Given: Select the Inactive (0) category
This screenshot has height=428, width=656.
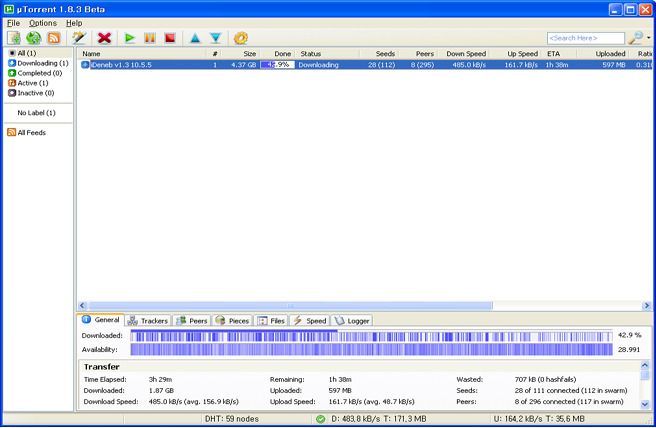Looking at the screenshot, I should (31, 93).
